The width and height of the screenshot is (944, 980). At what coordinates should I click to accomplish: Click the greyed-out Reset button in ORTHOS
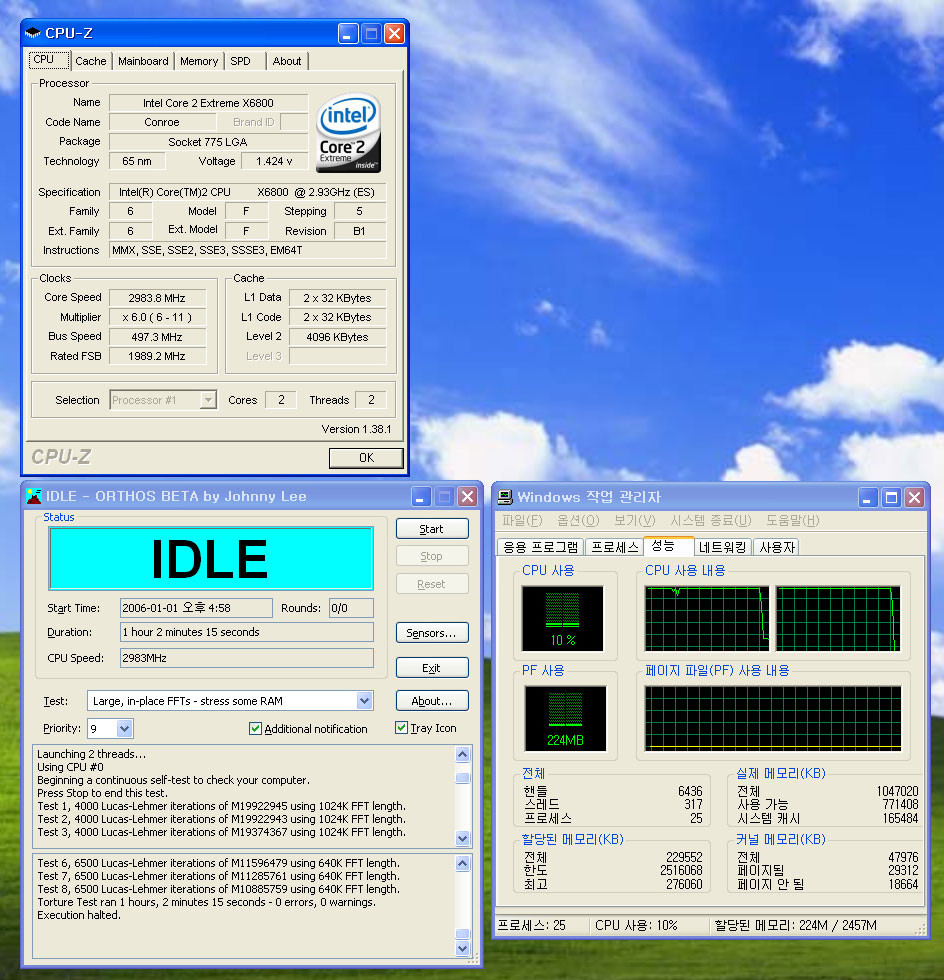tap(432, 584)
